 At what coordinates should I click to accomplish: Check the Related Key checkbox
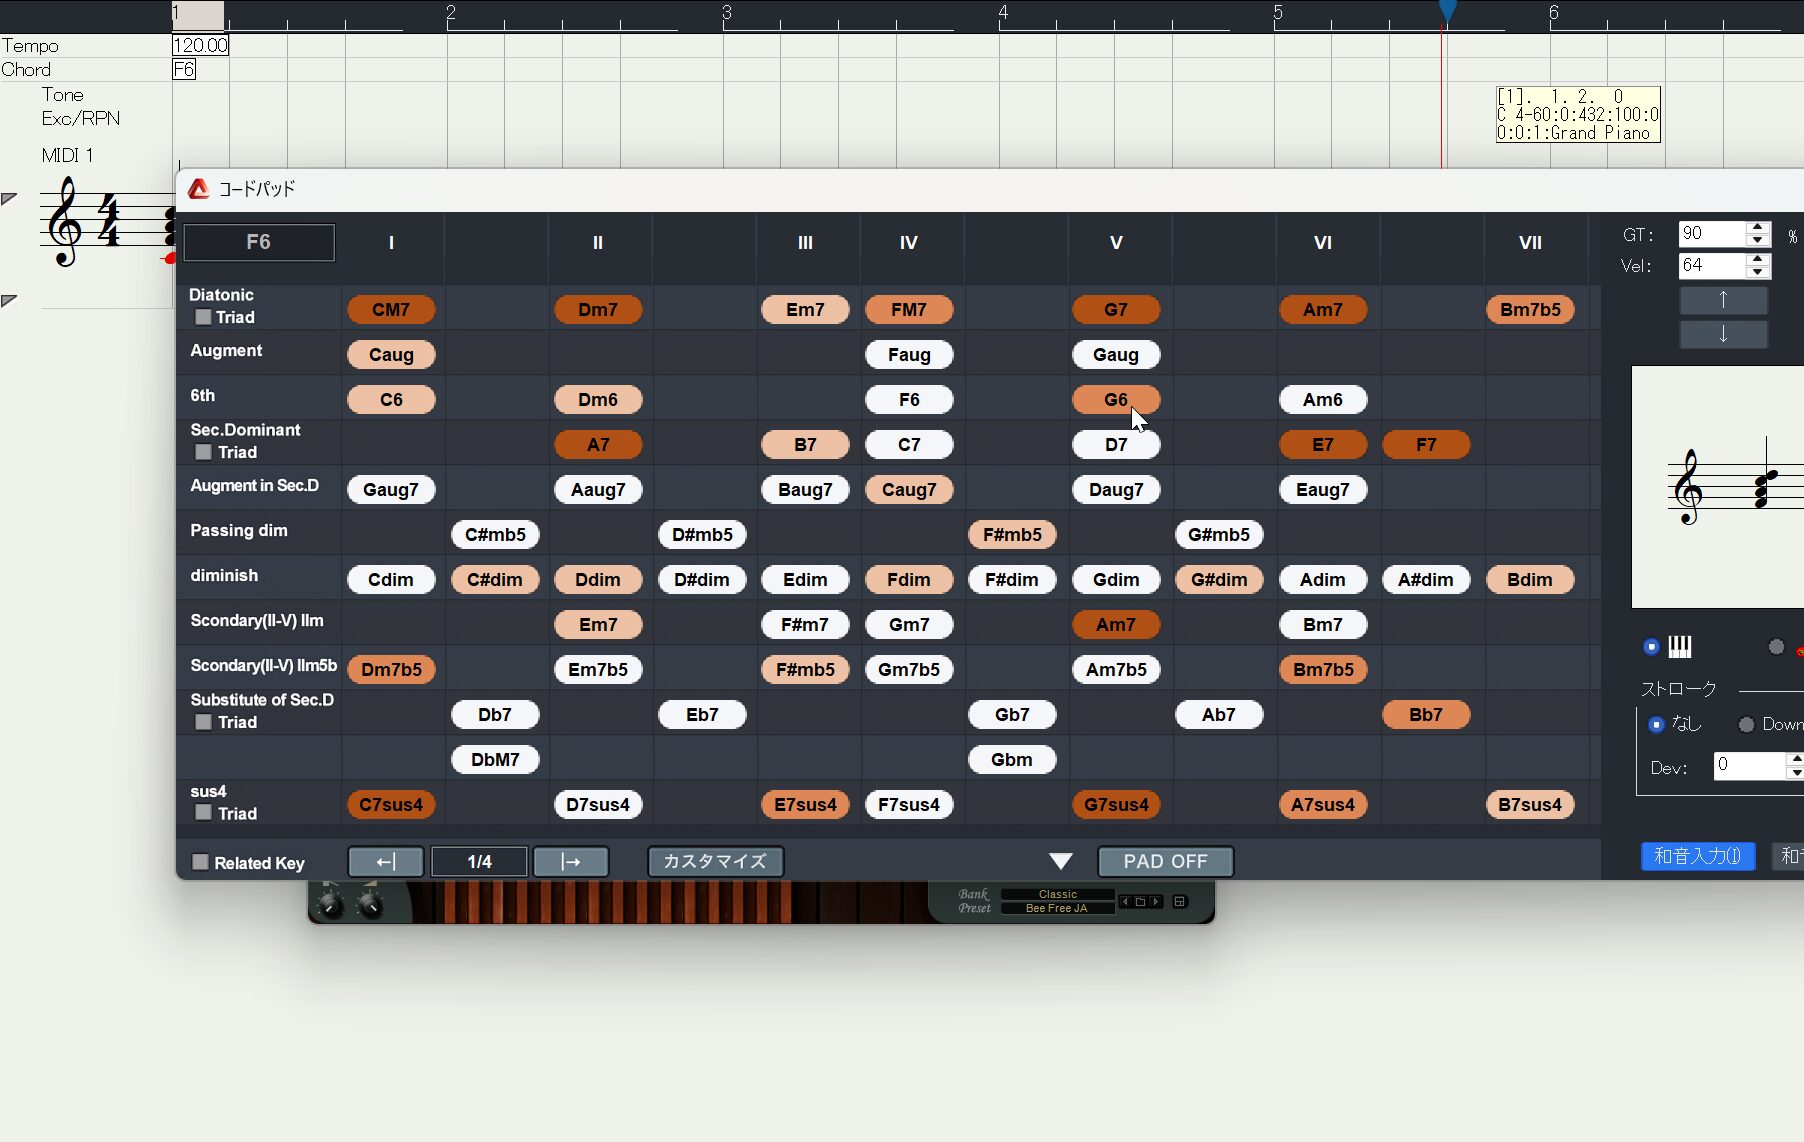pyautogui.click(x=200, y=862)
